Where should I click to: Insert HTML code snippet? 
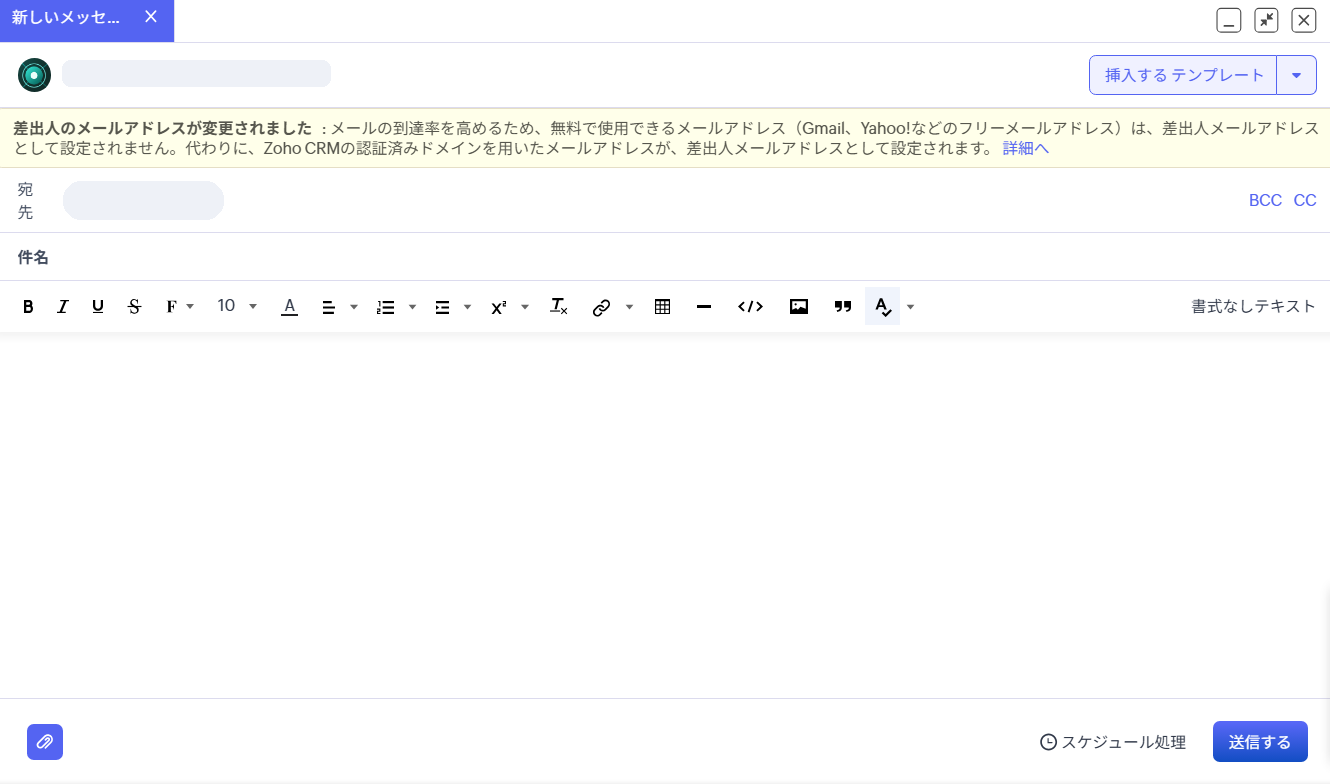pos(750,307)
